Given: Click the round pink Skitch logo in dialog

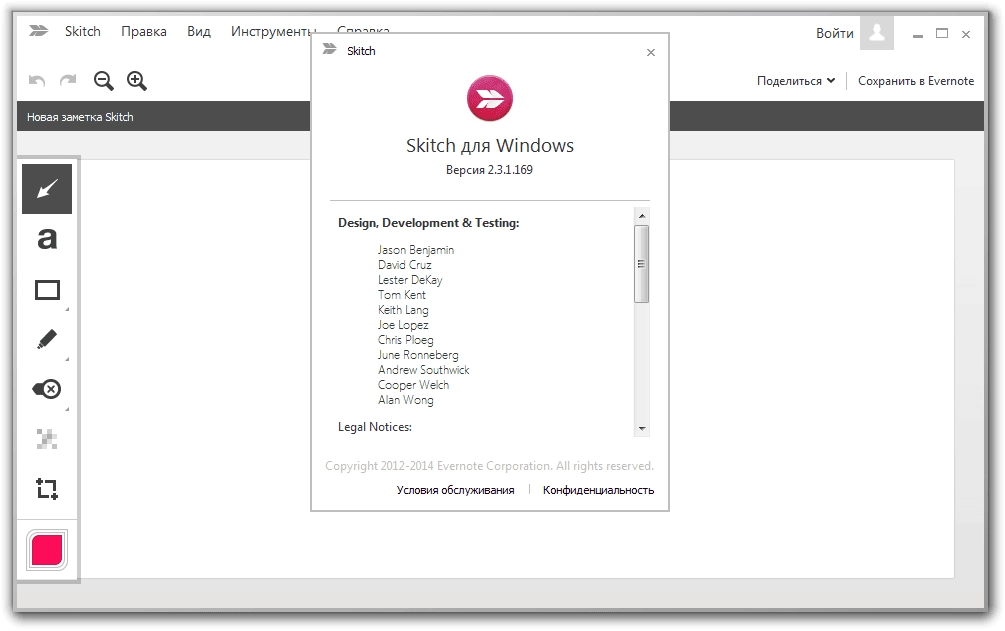Looking at the screenshot, I should coord(490,98).
